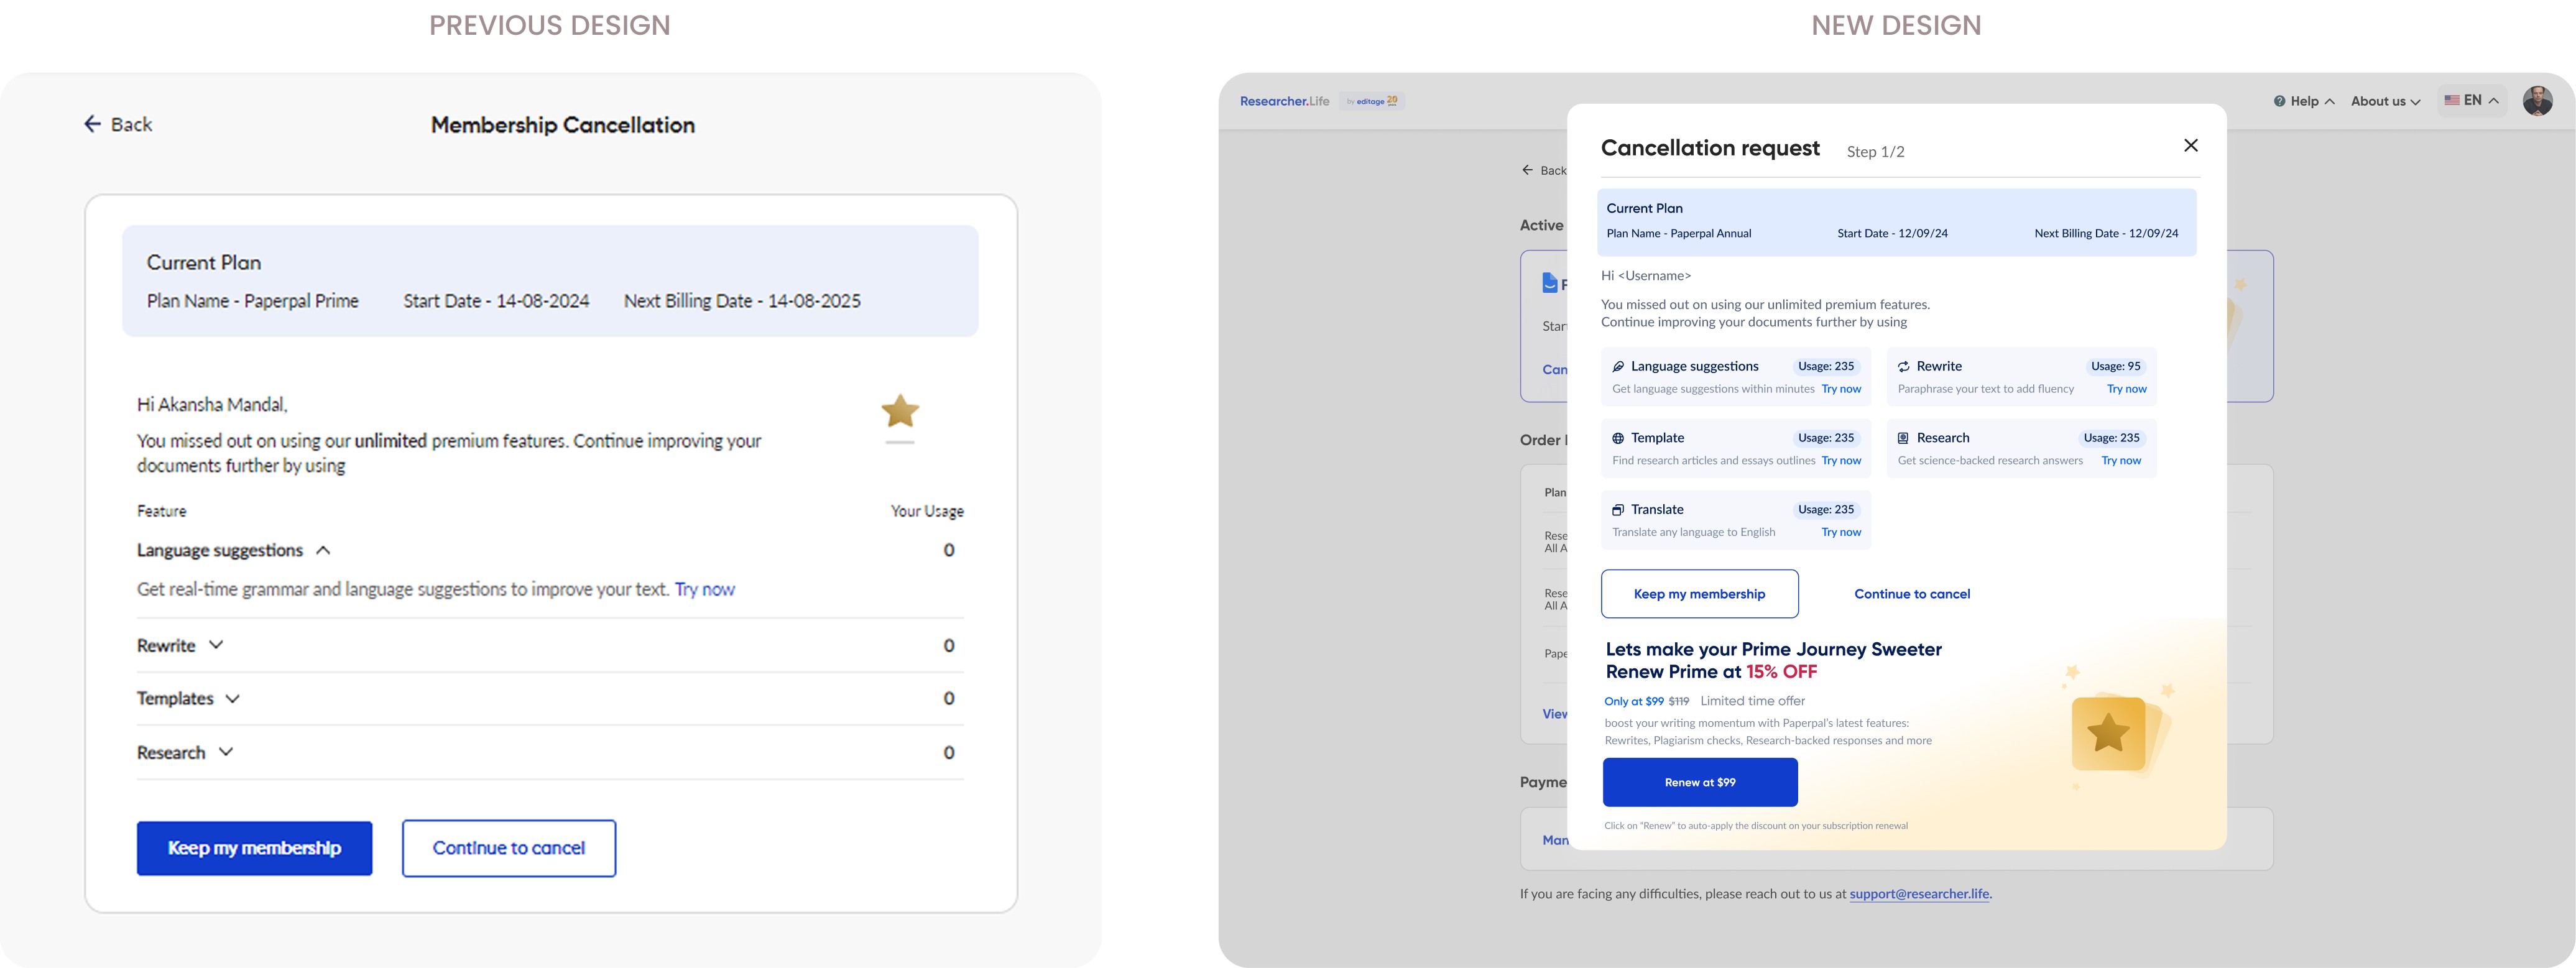Expand the Research feature row
This screenshot has width=2576, height=968.
226,752
